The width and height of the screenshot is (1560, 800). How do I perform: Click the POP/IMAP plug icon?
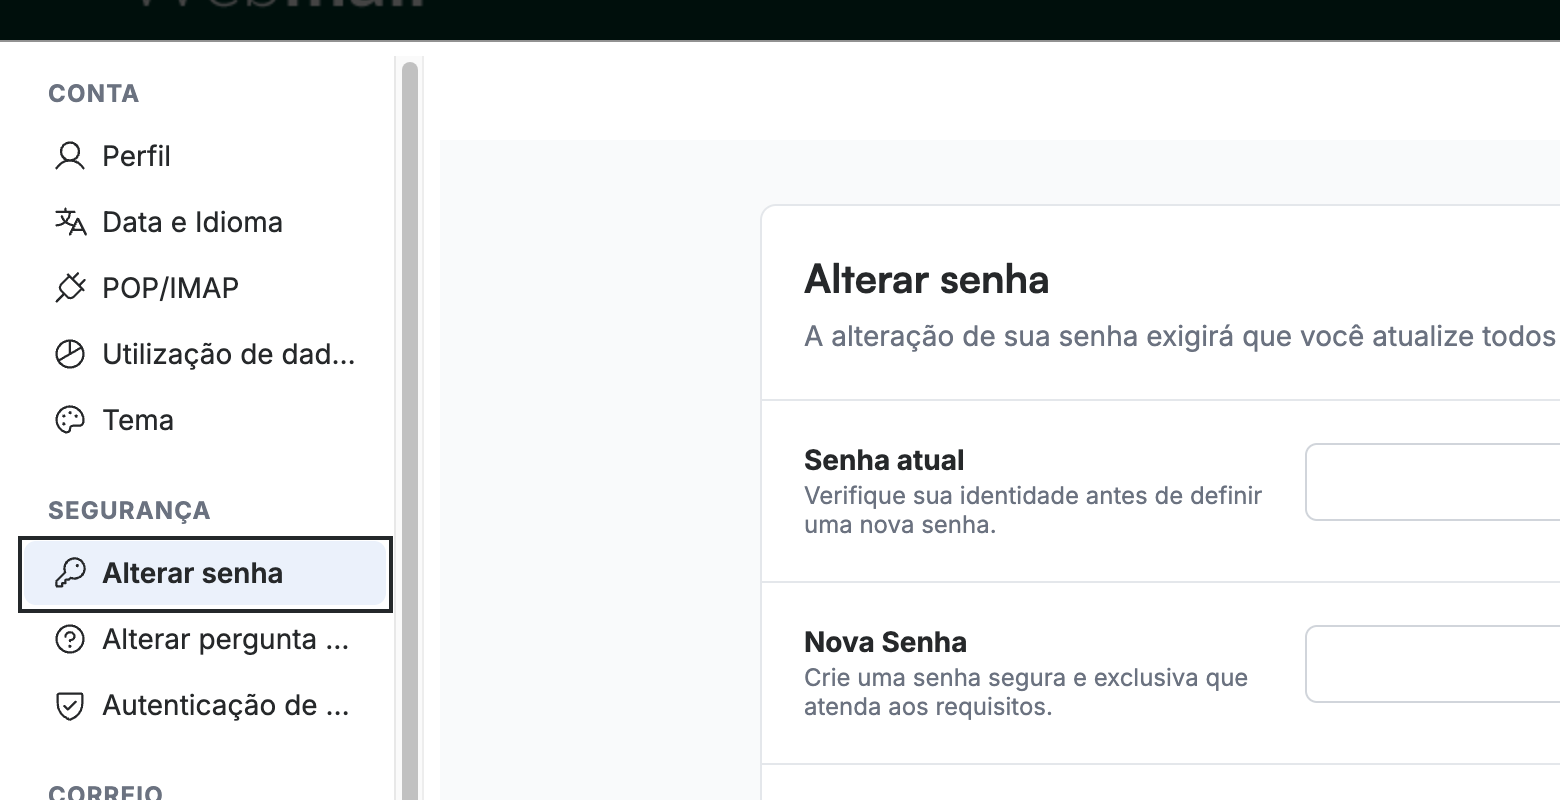click(x=70, y=288)
